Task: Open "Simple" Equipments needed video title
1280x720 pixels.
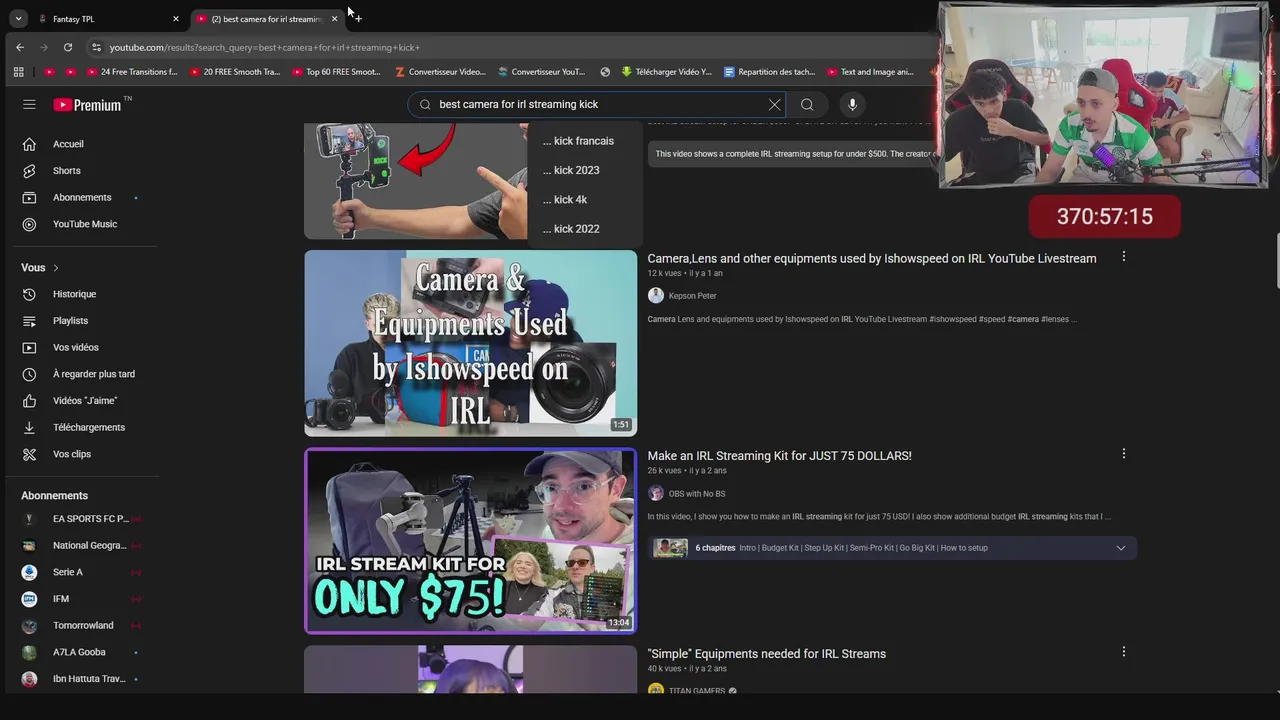Action: point(766,653)
